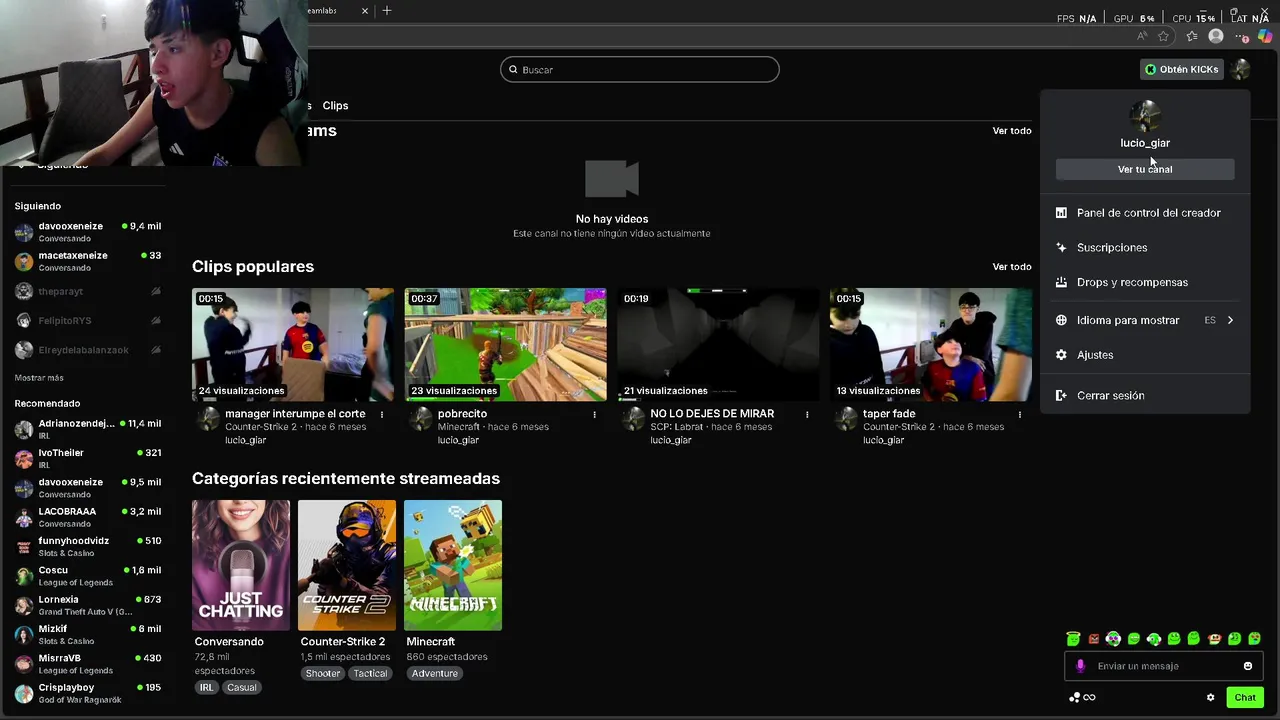Open Suscripciones from account menu
This screenshot has height=720, width=1280.
point(1145,248)
